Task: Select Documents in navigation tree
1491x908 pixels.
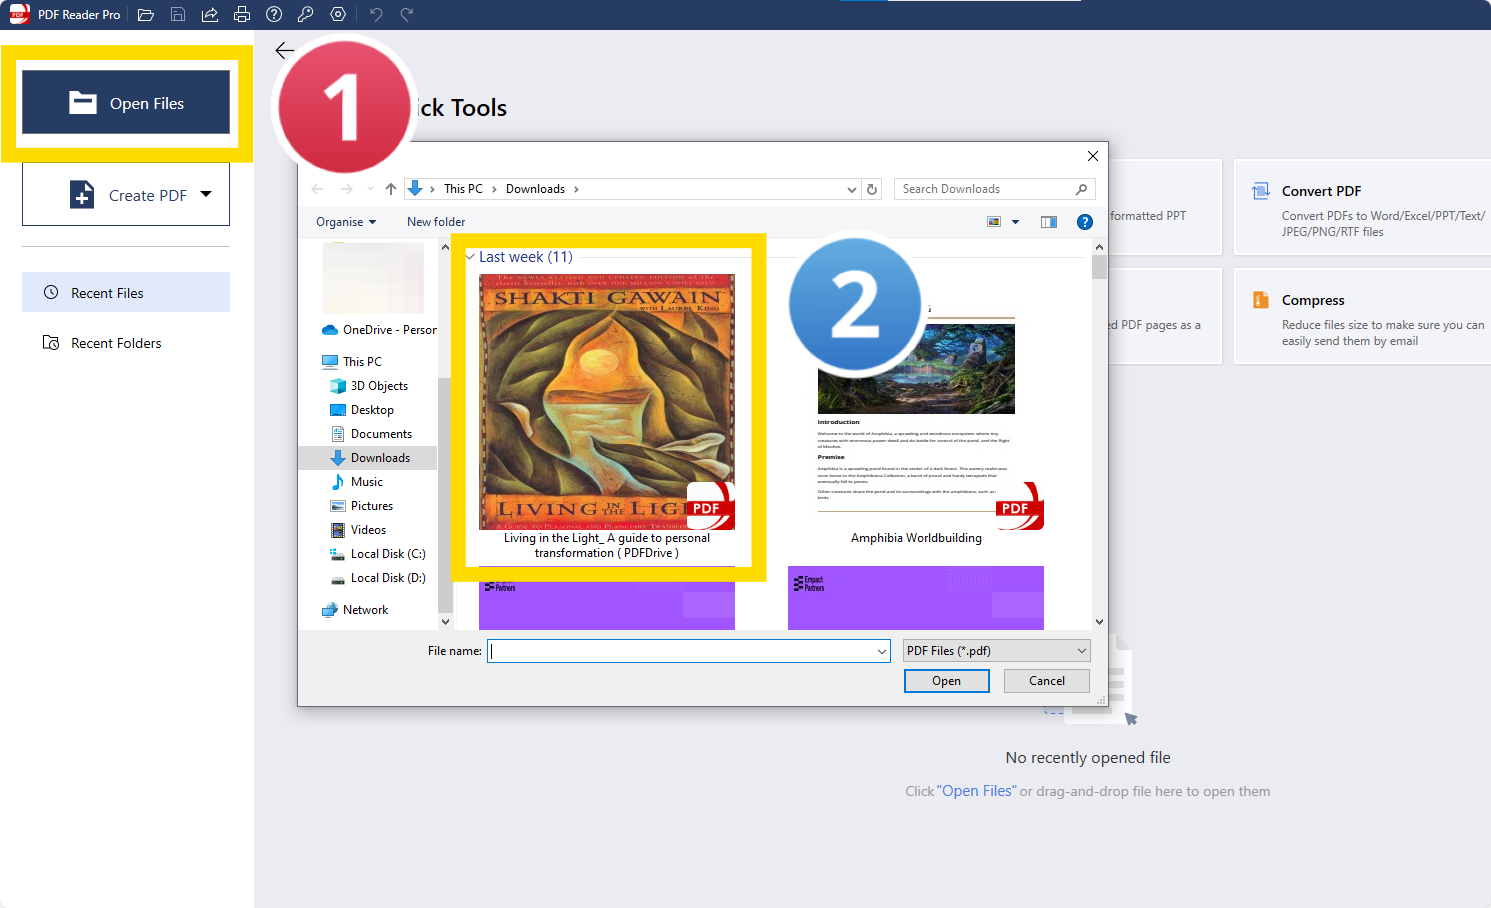Action: point(371,434)
